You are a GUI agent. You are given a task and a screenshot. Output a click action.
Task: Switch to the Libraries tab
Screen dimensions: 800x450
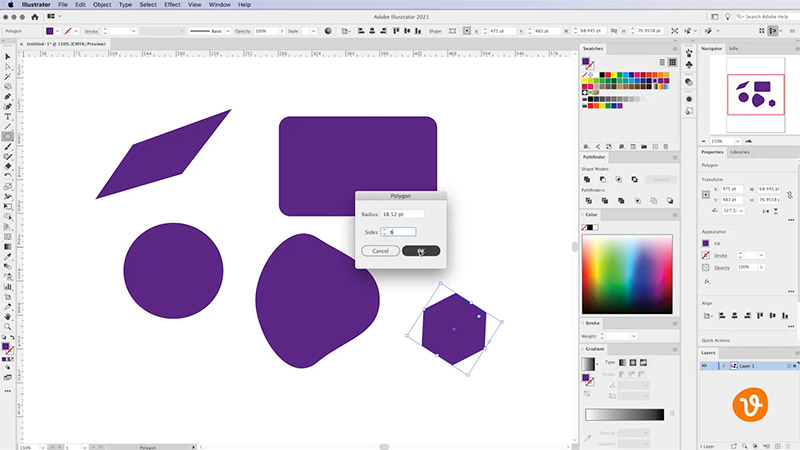[x=740, y=152]
